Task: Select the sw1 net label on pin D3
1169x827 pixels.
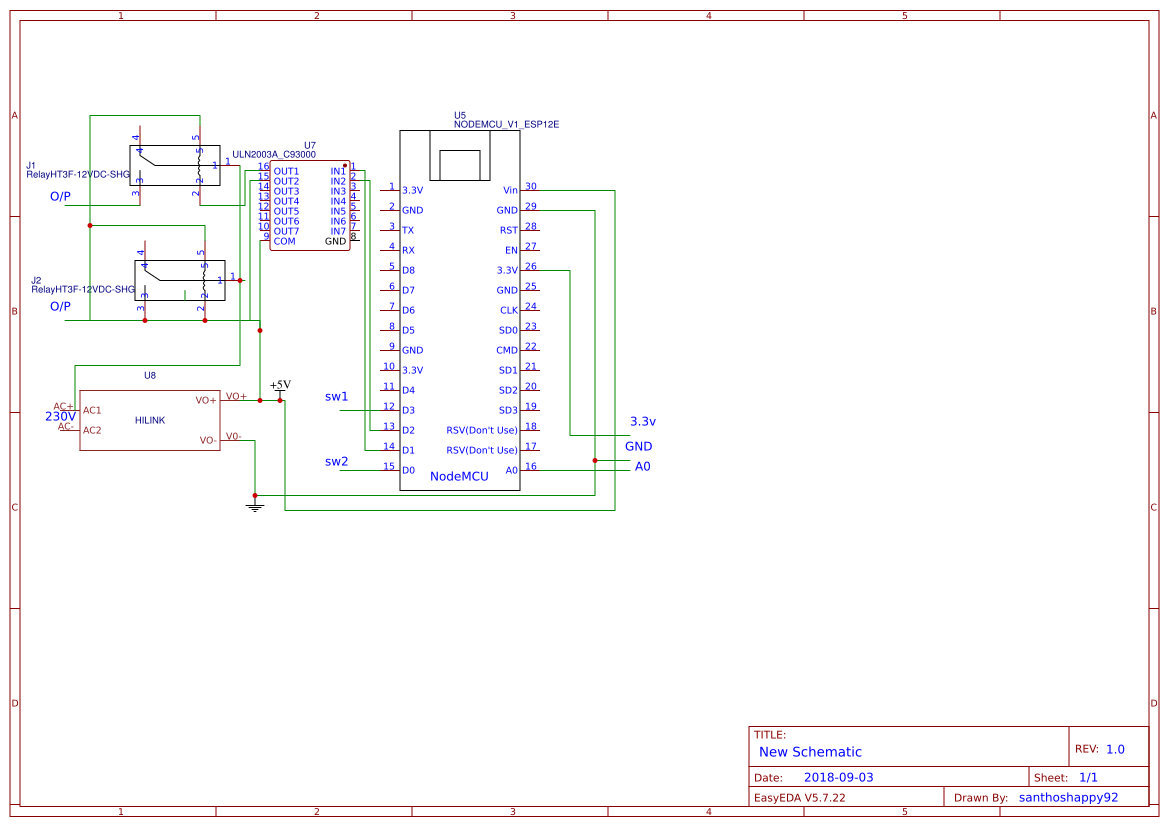Action: [x=335, y=397]
